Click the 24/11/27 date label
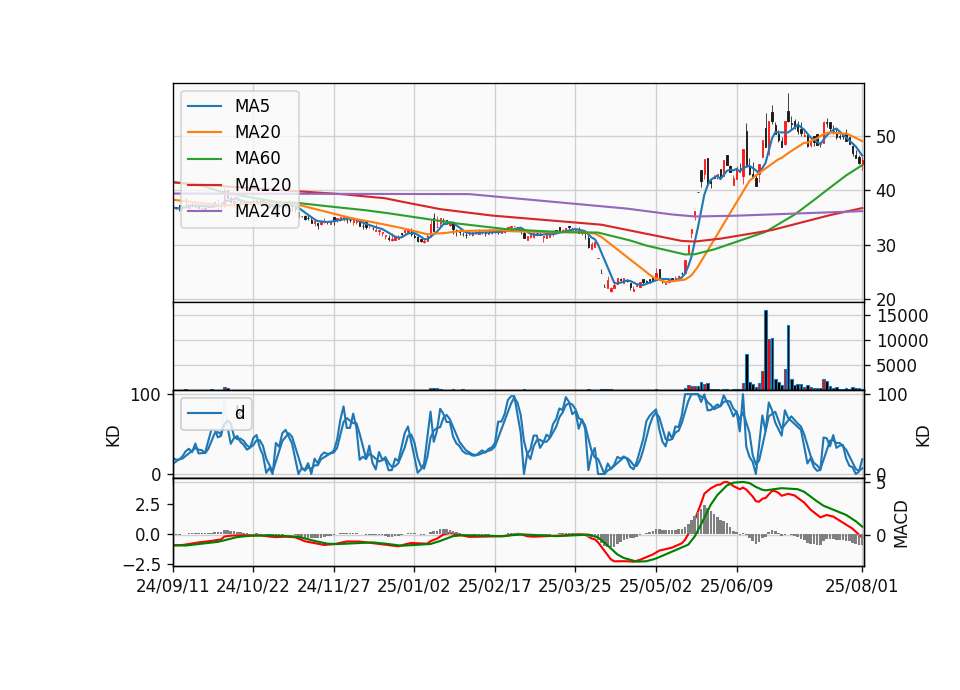 334,586
